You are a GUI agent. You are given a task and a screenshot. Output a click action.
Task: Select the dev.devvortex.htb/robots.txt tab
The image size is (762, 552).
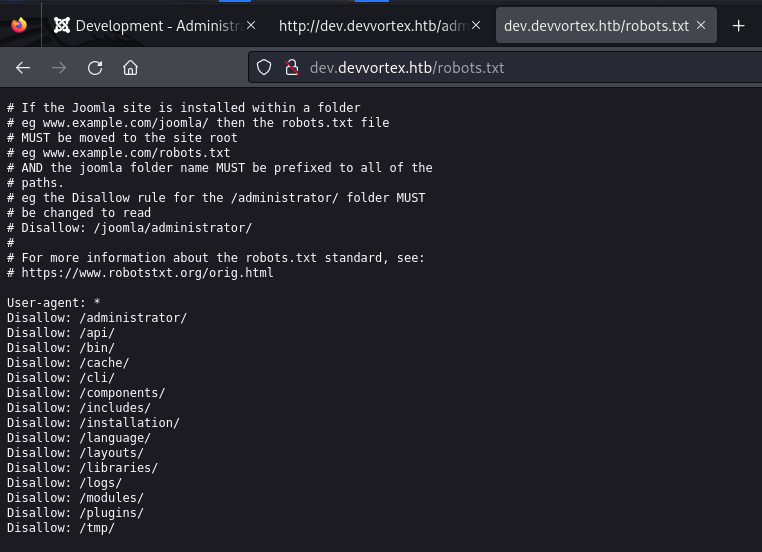[606, 25]
